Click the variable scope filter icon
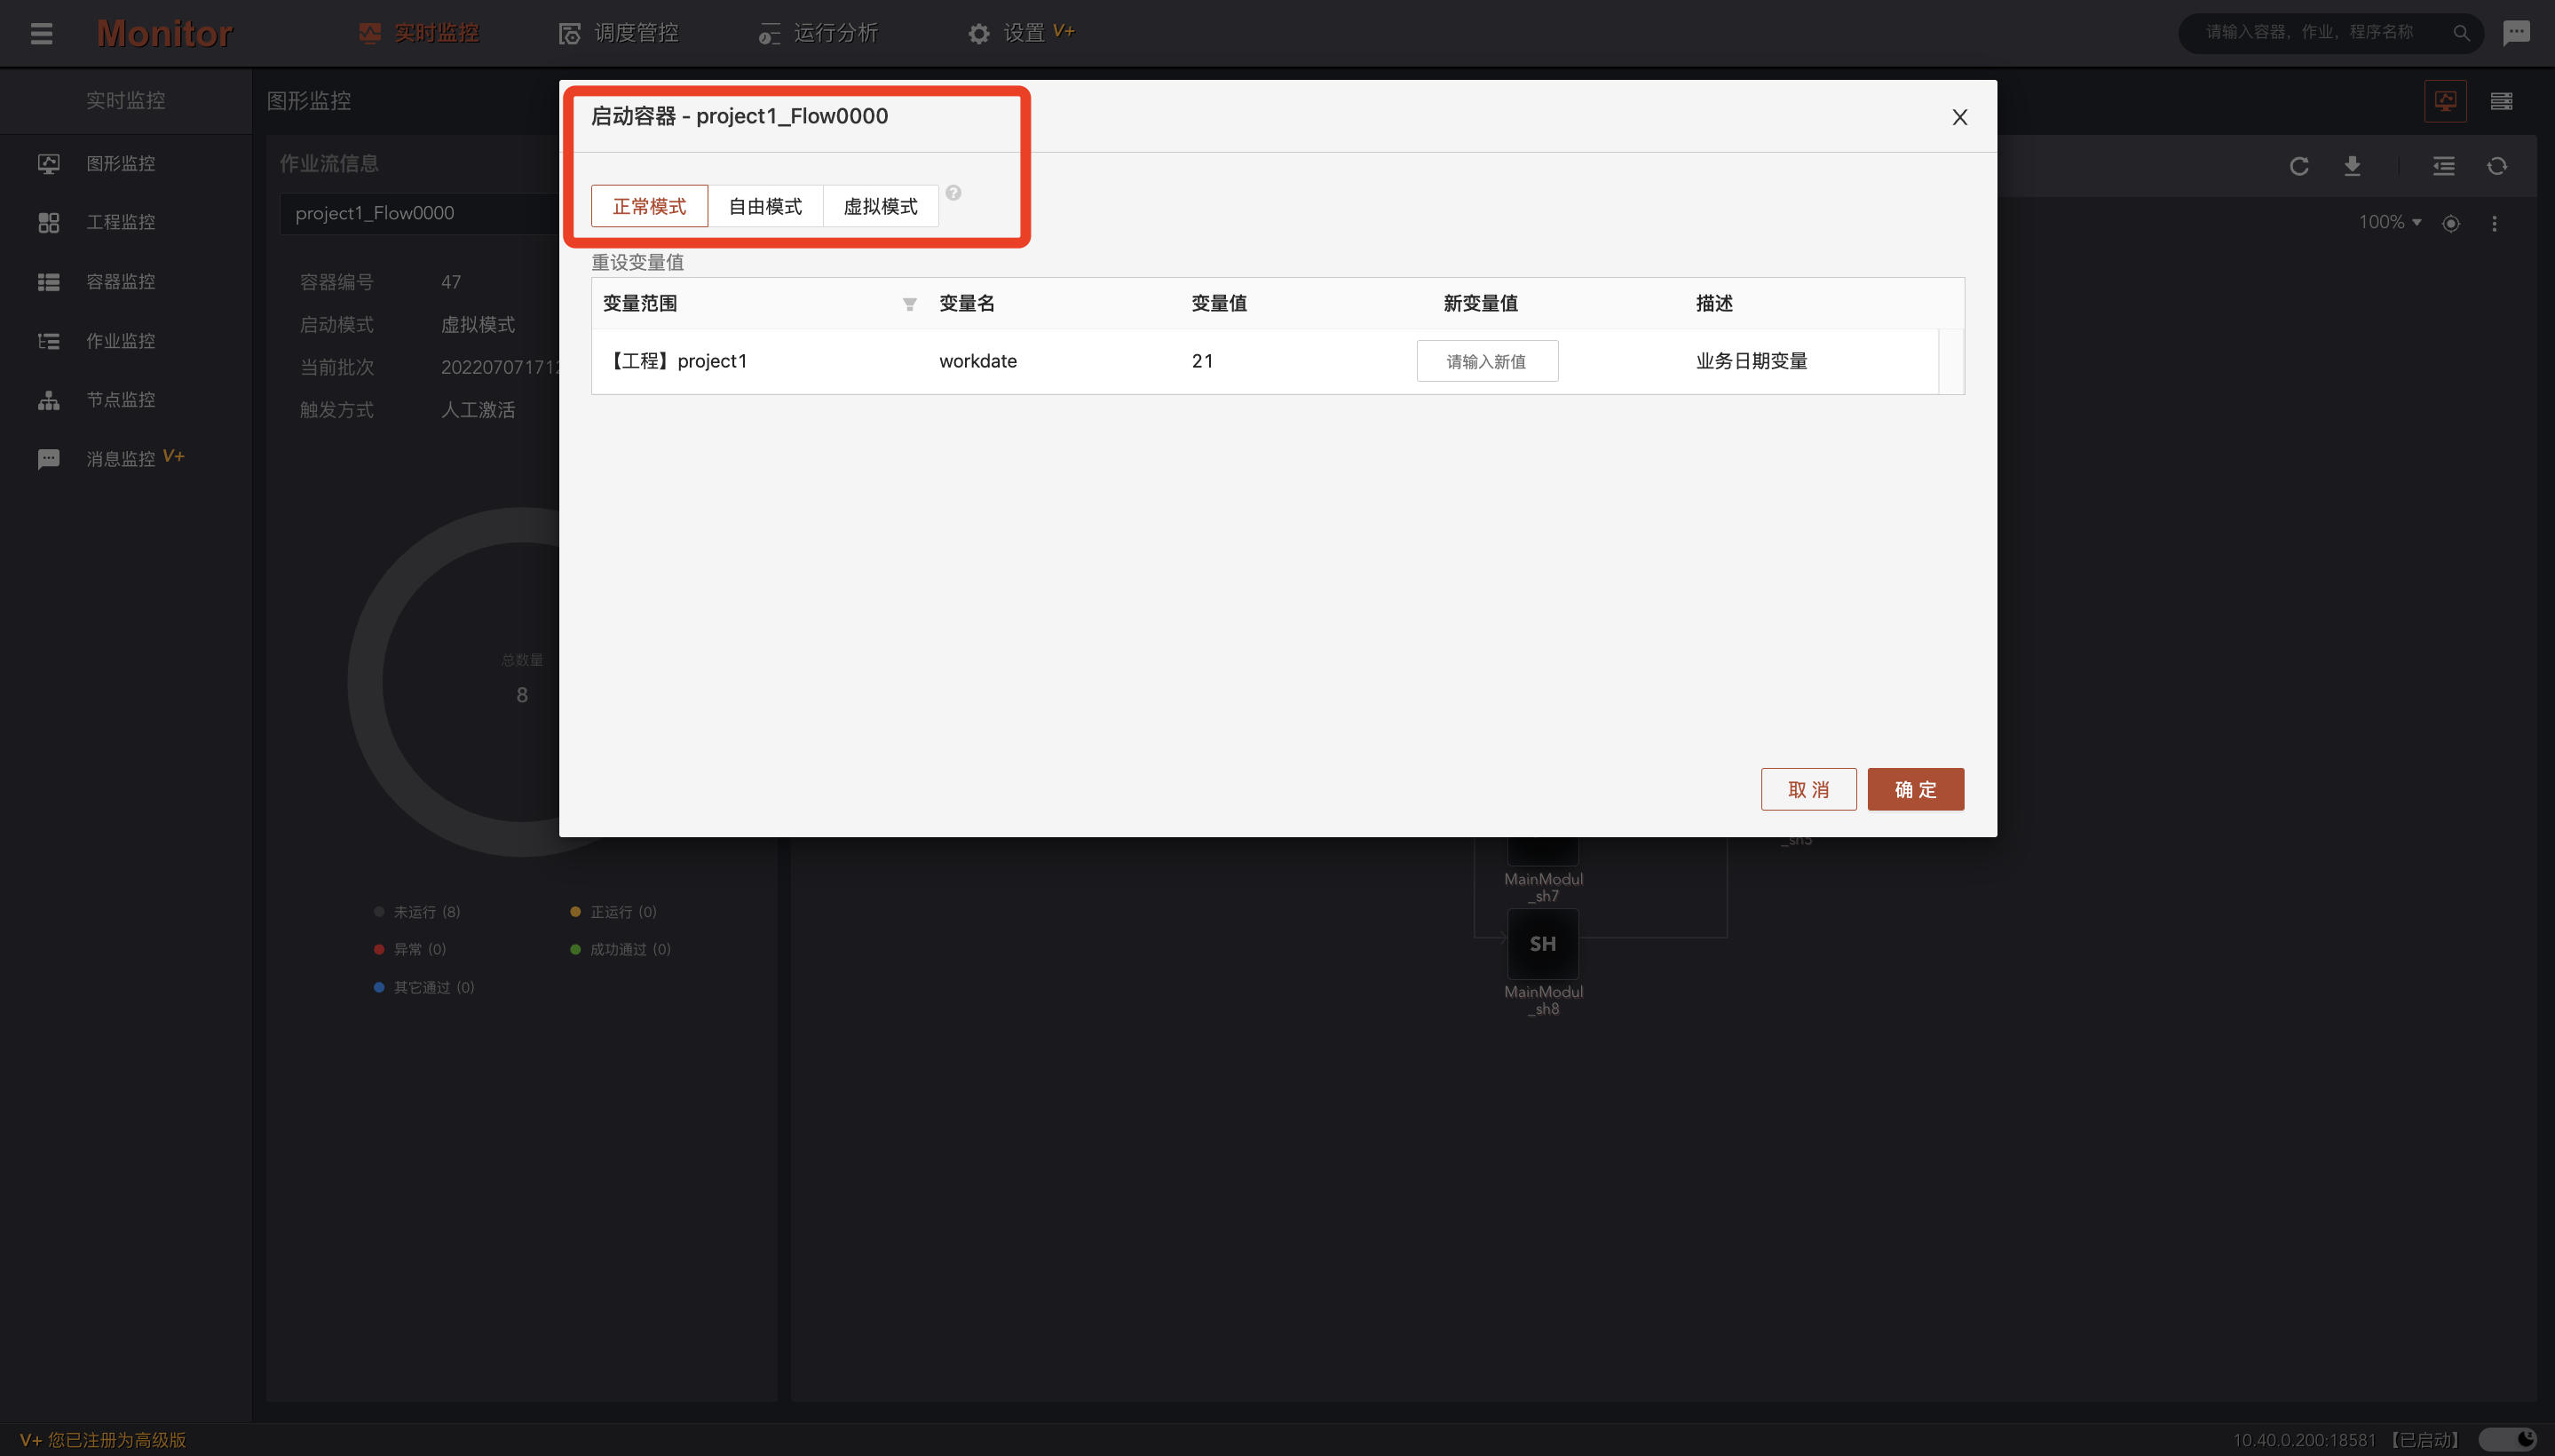This screenshot has height=1456, width=2555. pyautogui.click(x=909, y=304)
